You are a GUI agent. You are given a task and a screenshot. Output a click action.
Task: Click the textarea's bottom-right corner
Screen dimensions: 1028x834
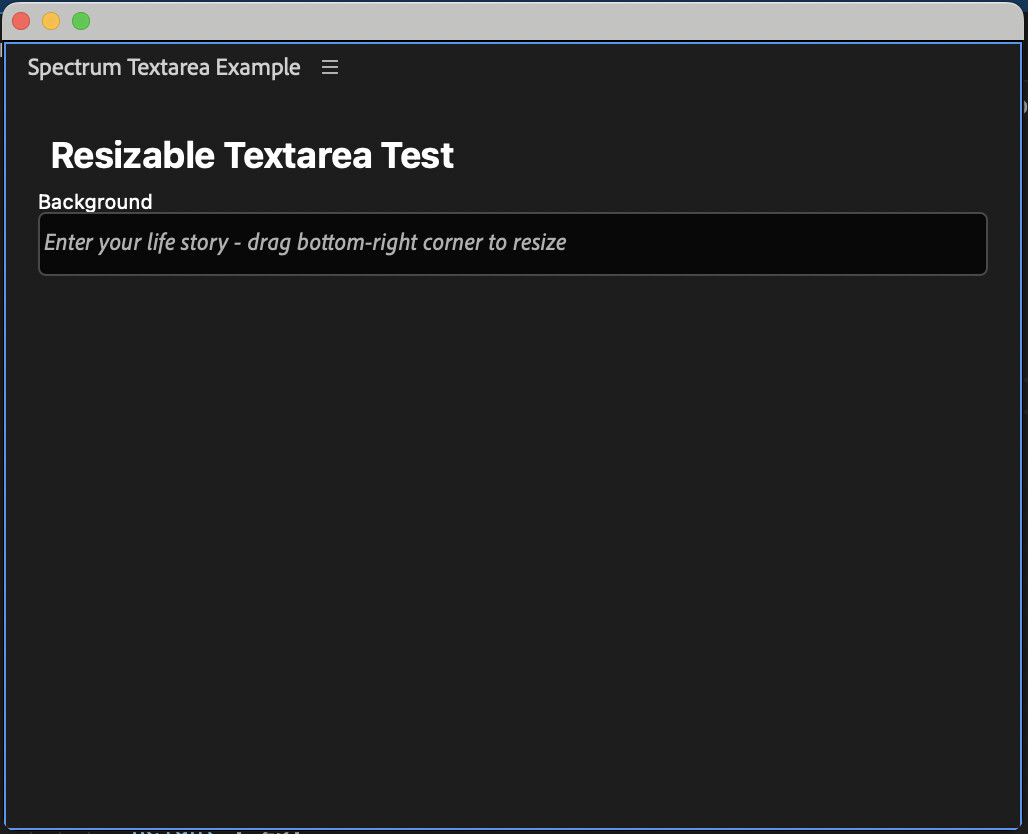982,269
